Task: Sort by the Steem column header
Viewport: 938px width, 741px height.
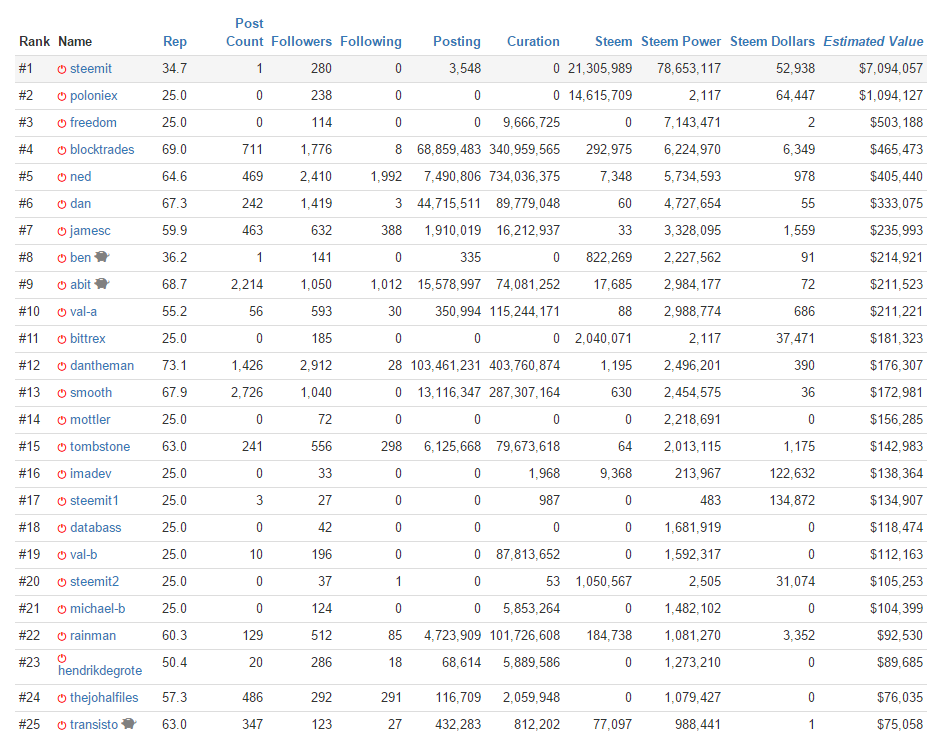Action: [x=614, y=41]
